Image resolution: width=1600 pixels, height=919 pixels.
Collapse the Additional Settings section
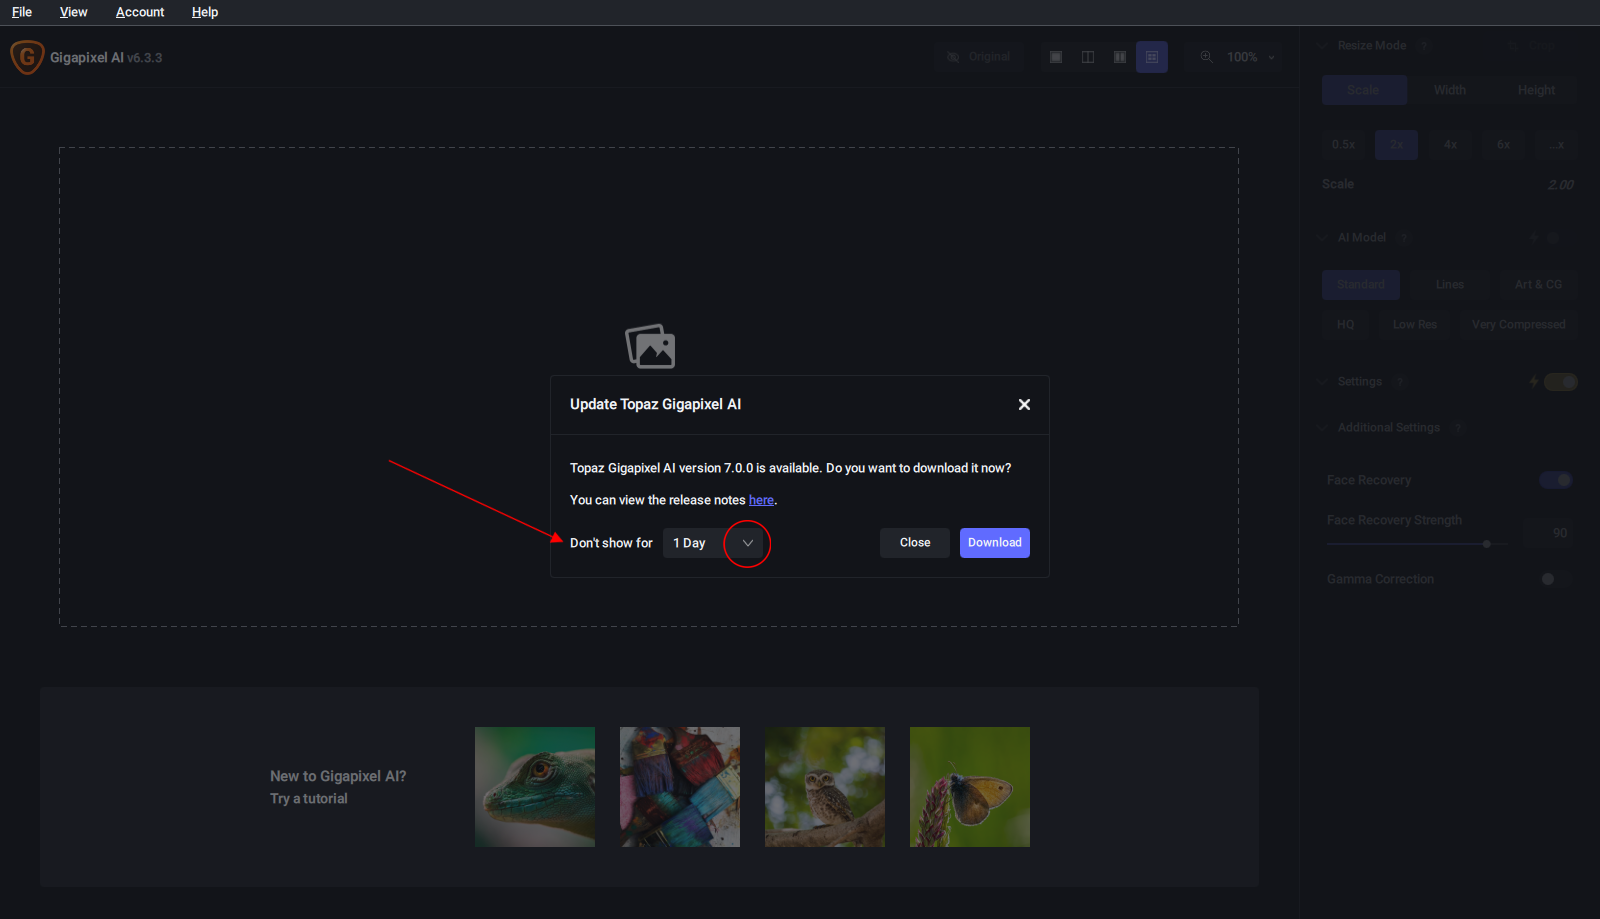1322,428
